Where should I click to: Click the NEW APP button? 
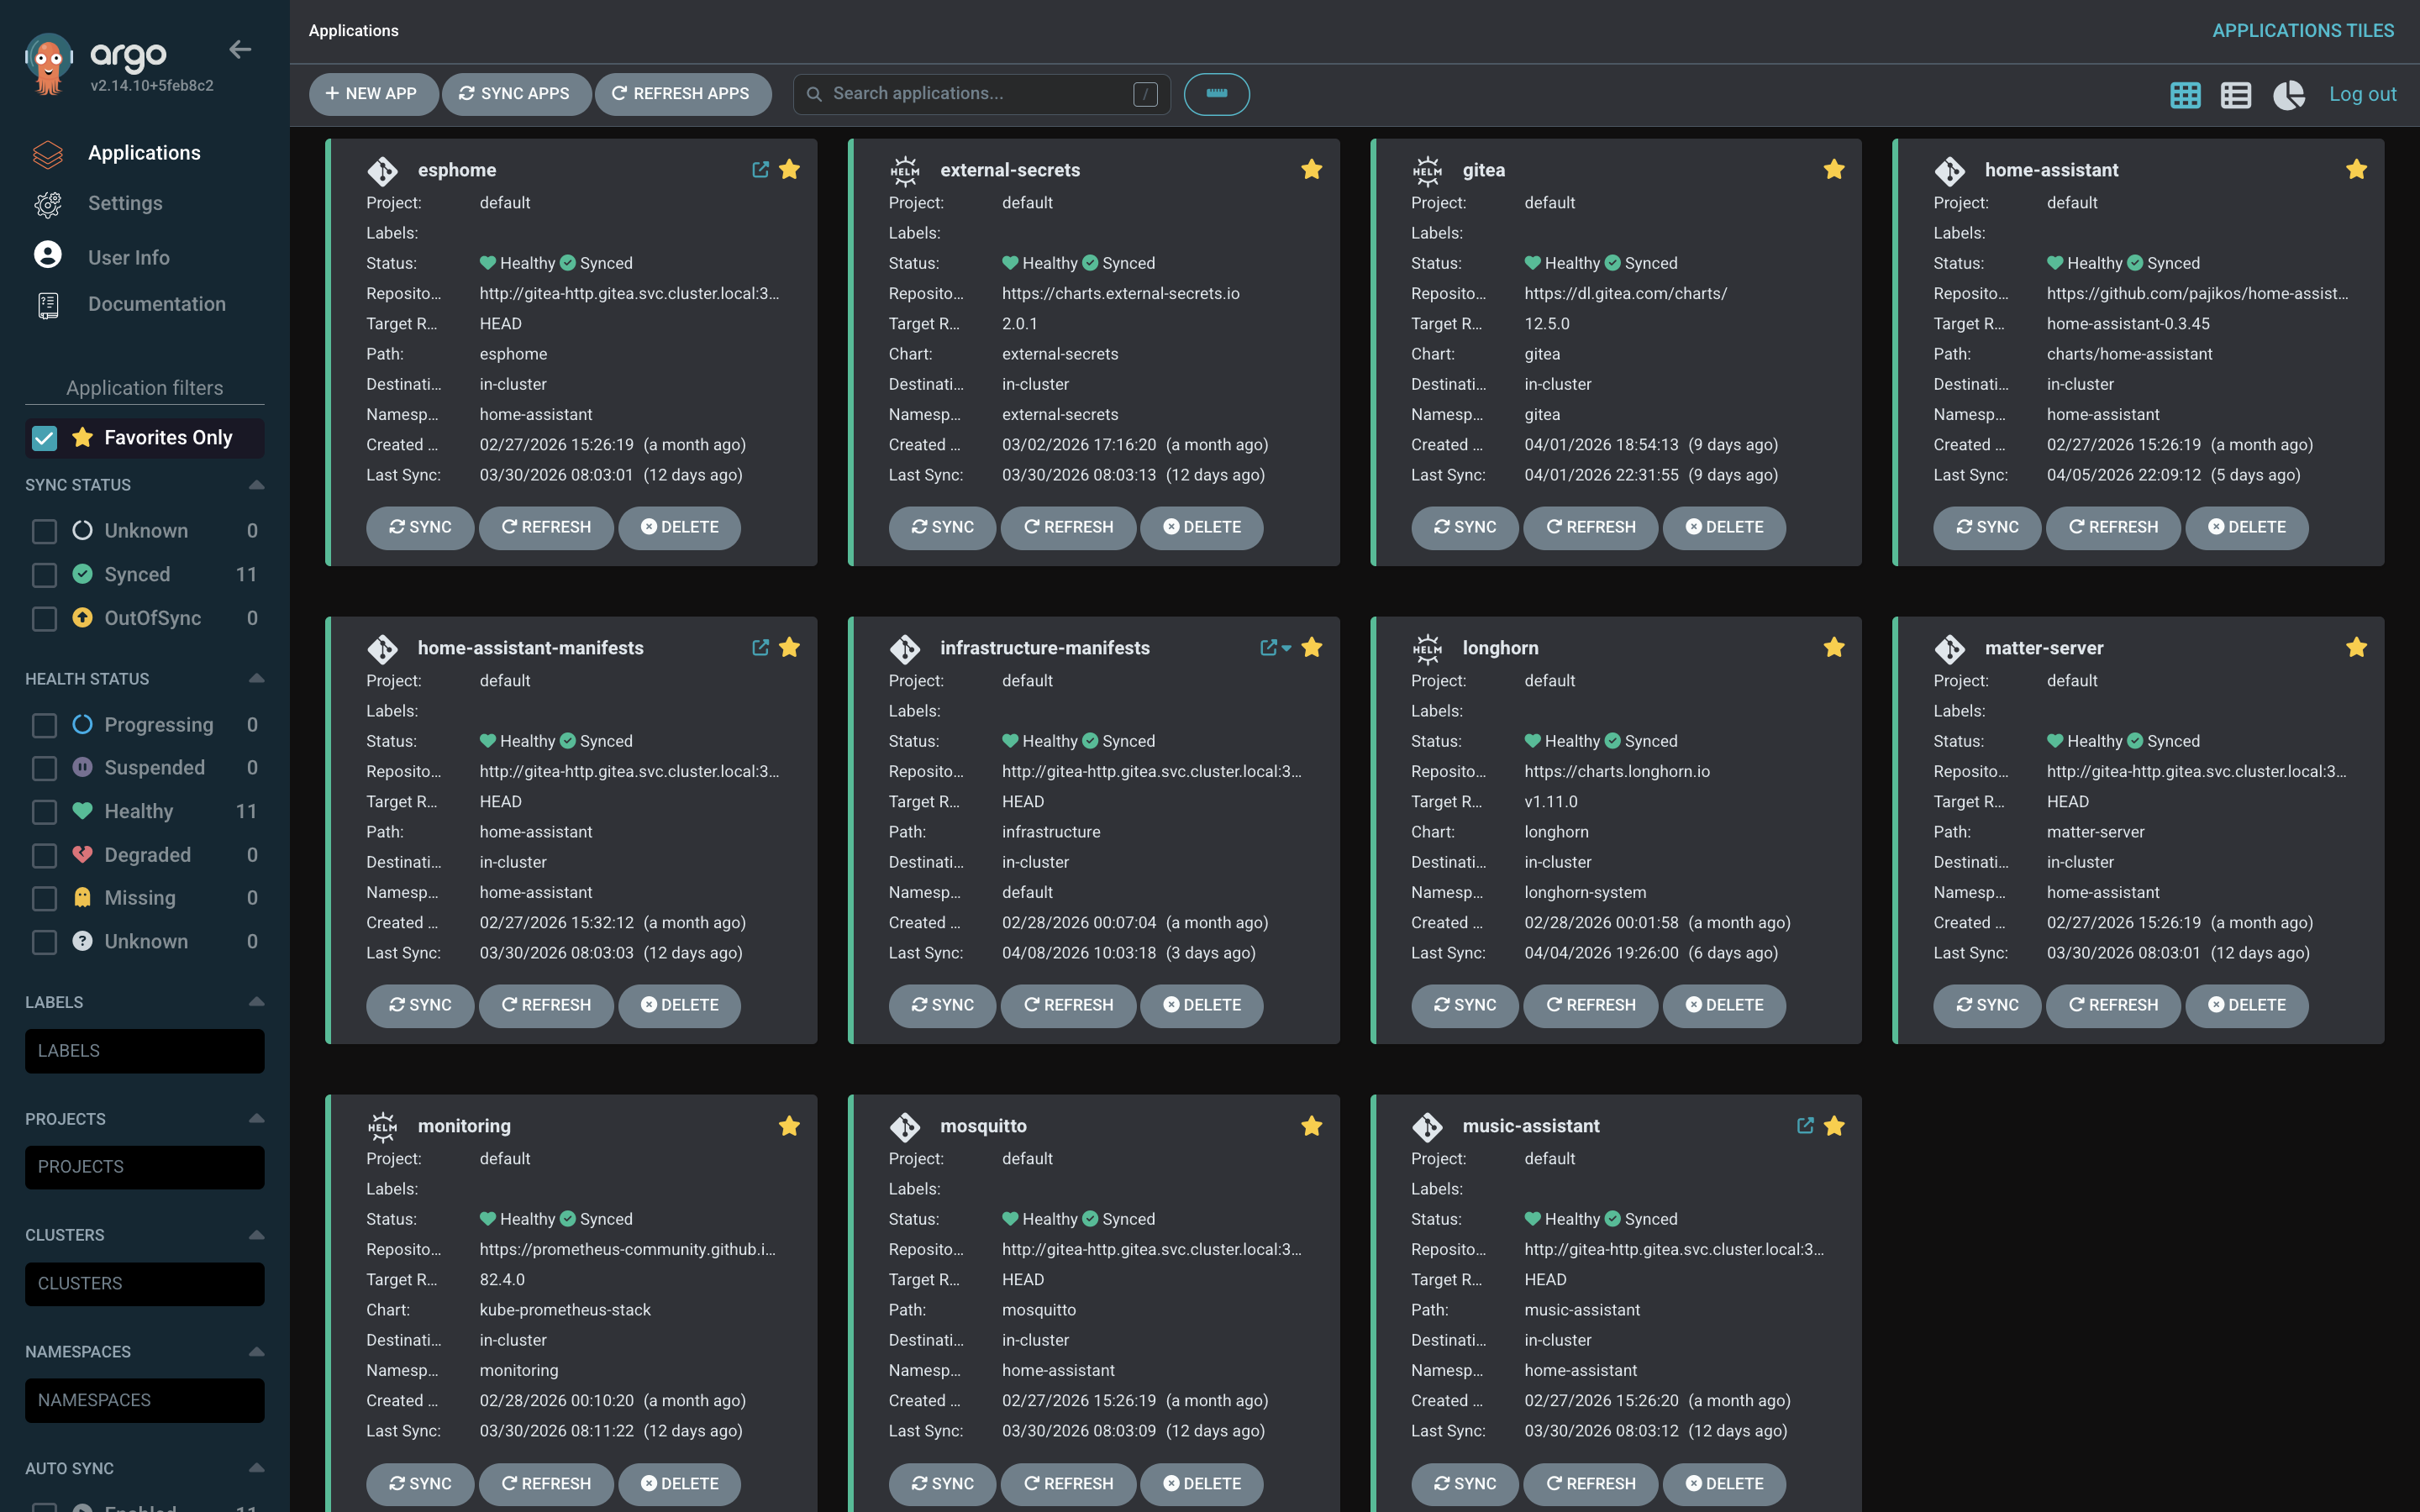[372, 94]
